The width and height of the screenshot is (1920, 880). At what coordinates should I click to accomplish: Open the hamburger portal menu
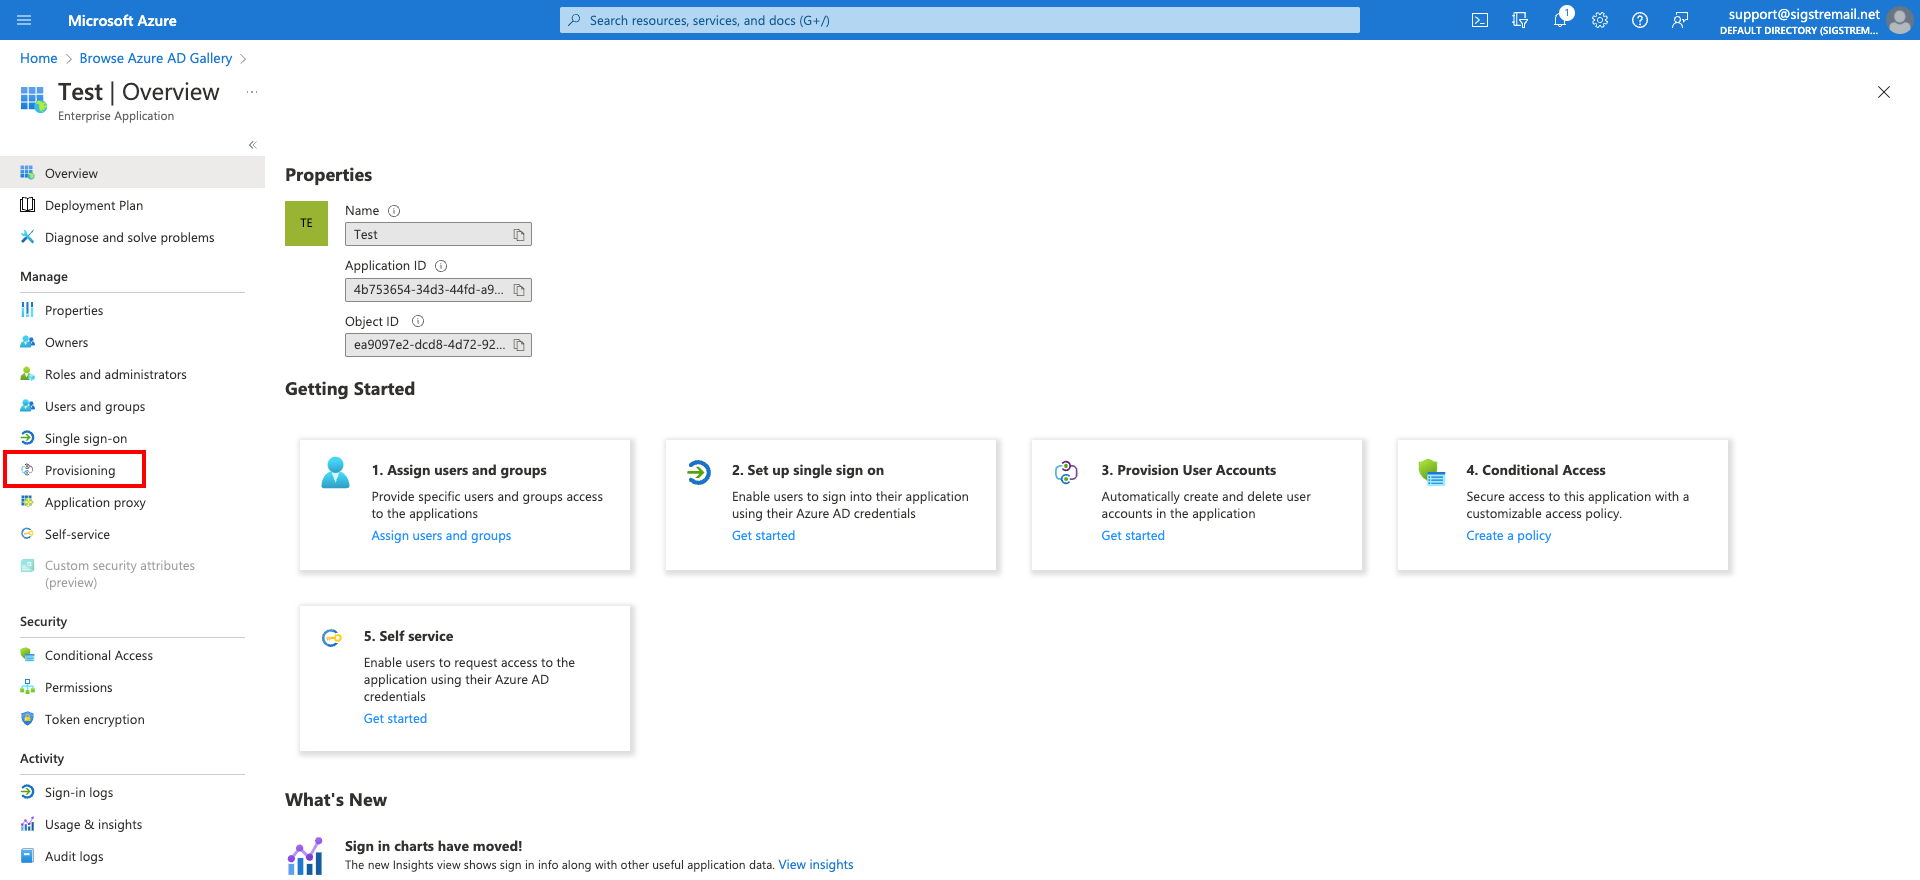point(25,20)
